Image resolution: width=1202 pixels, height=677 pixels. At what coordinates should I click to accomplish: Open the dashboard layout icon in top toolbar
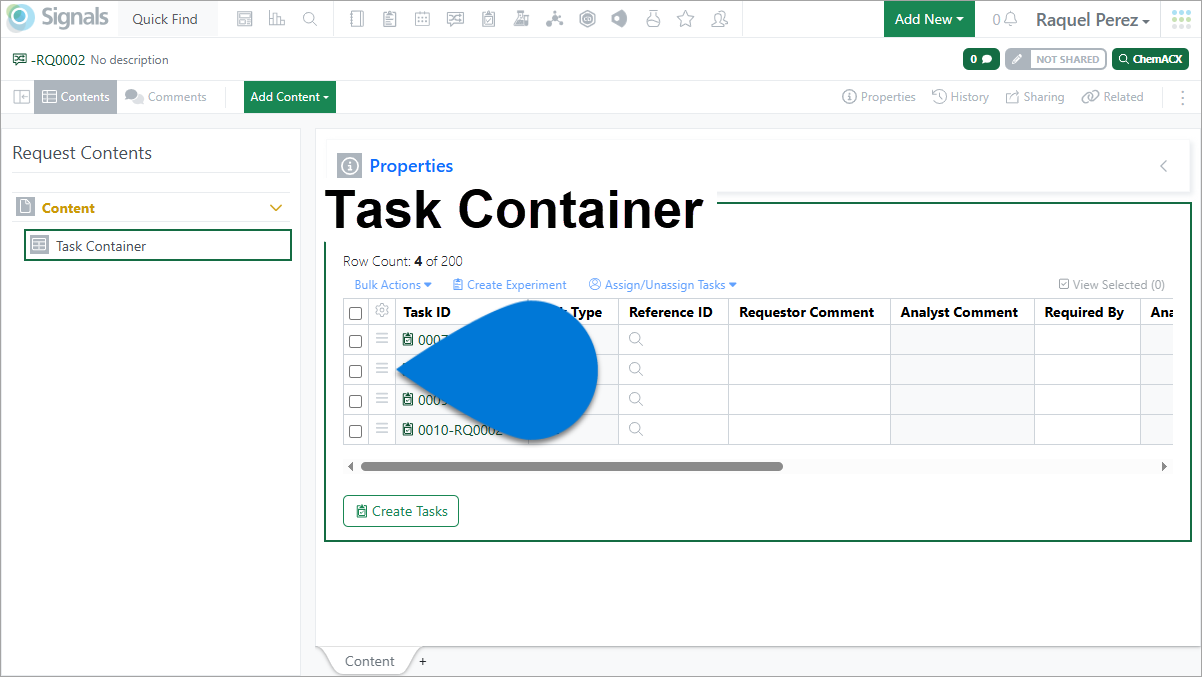(x=245, y=19)
